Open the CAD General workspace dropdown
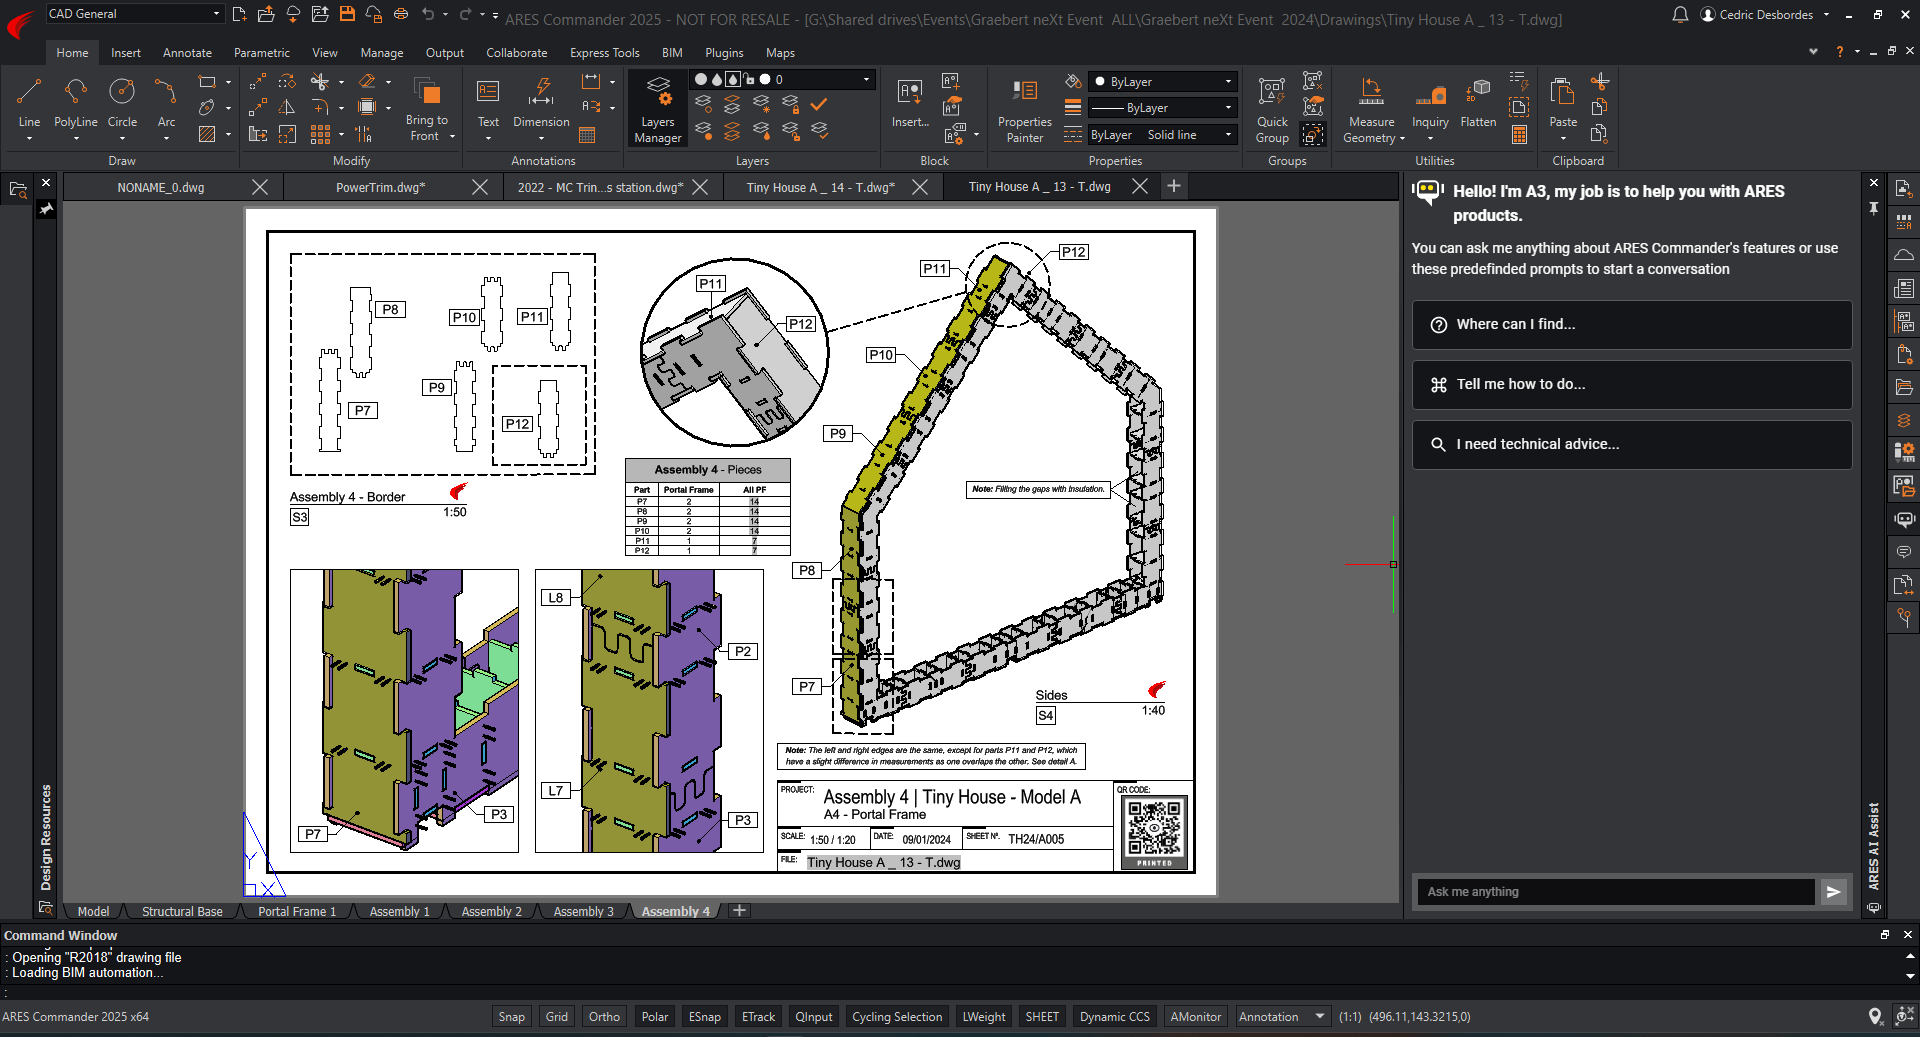 click(134, 14)
